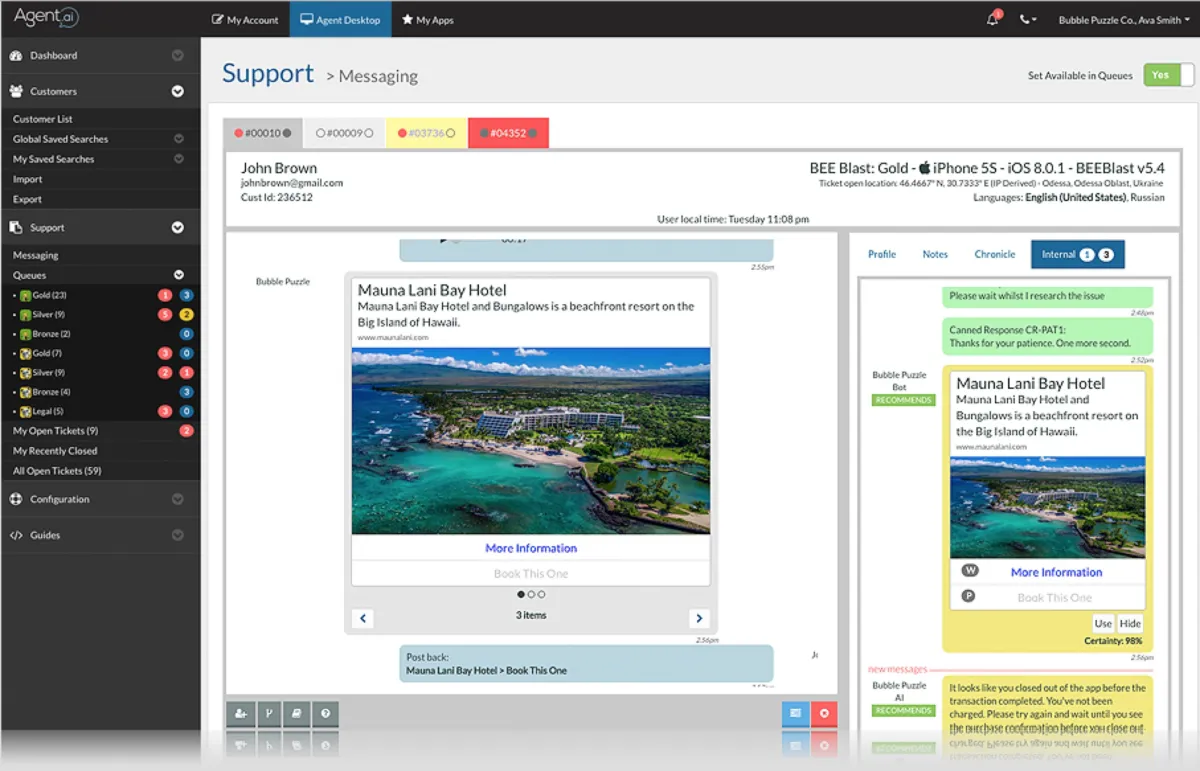Click the help question-mark icon
The image size is (1200, 771).
click(x=325, y=713)
